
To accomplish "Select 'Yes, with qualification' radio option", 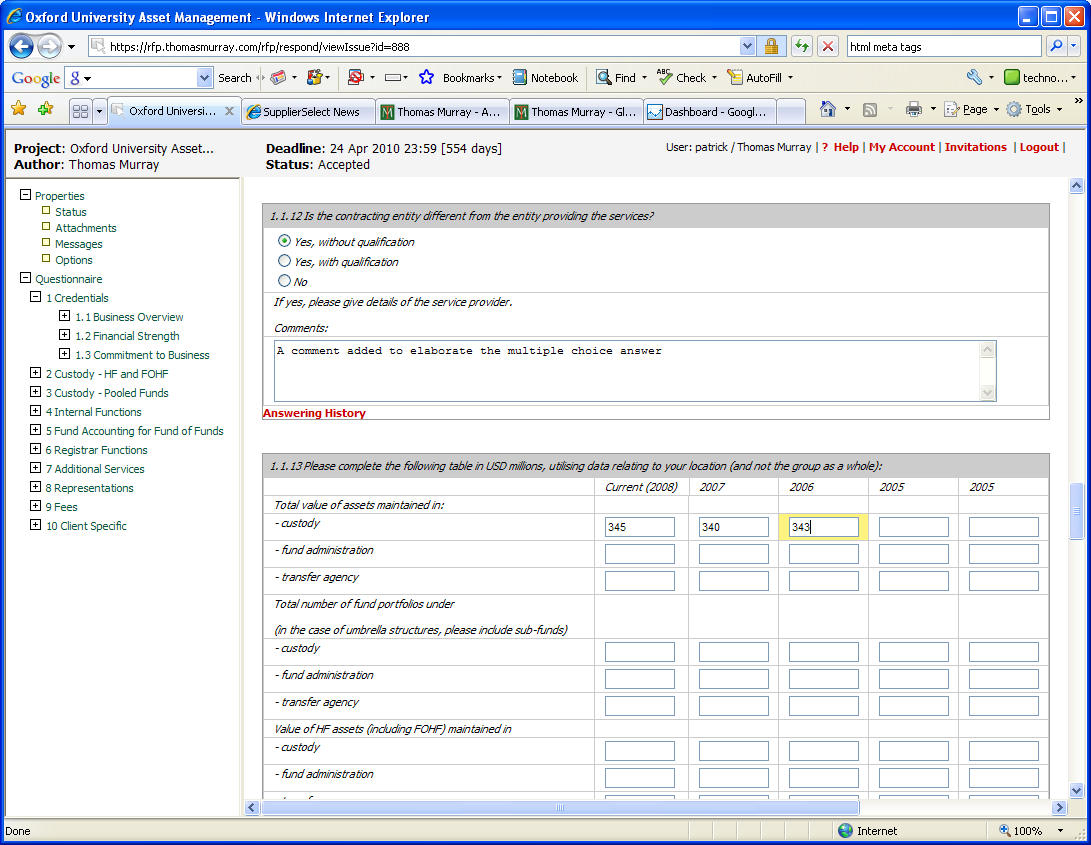I will tap(284, 261).
